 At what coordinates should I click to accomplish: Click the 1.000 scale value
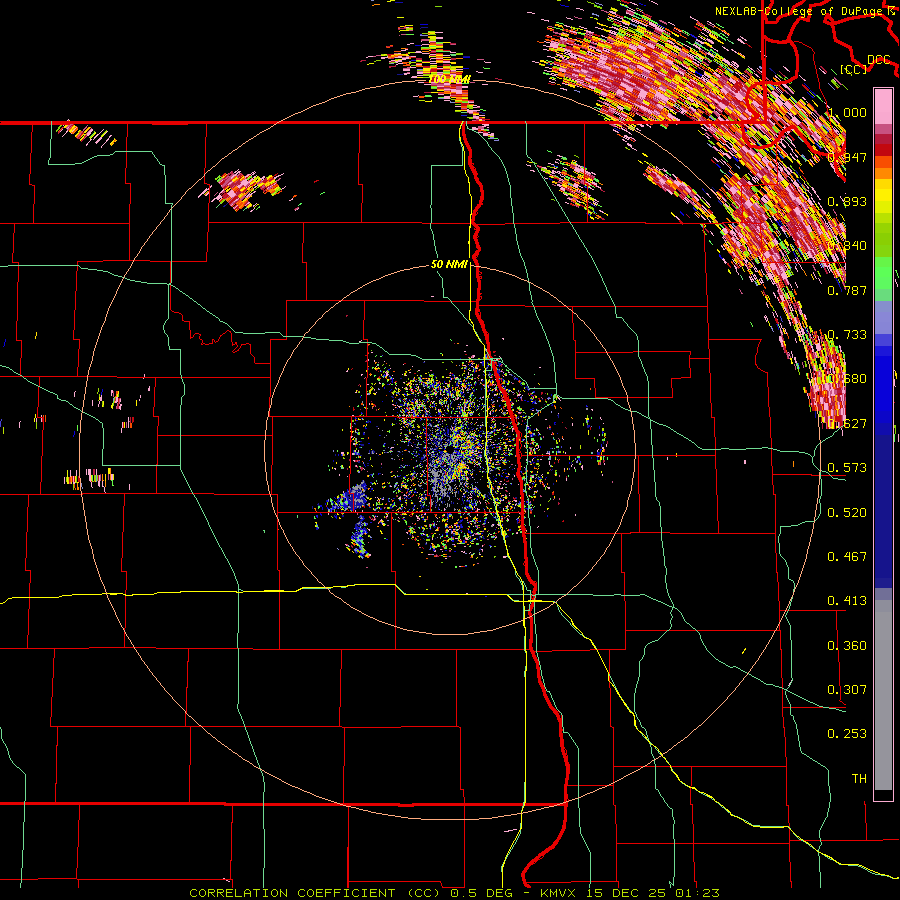click(847, 112)
